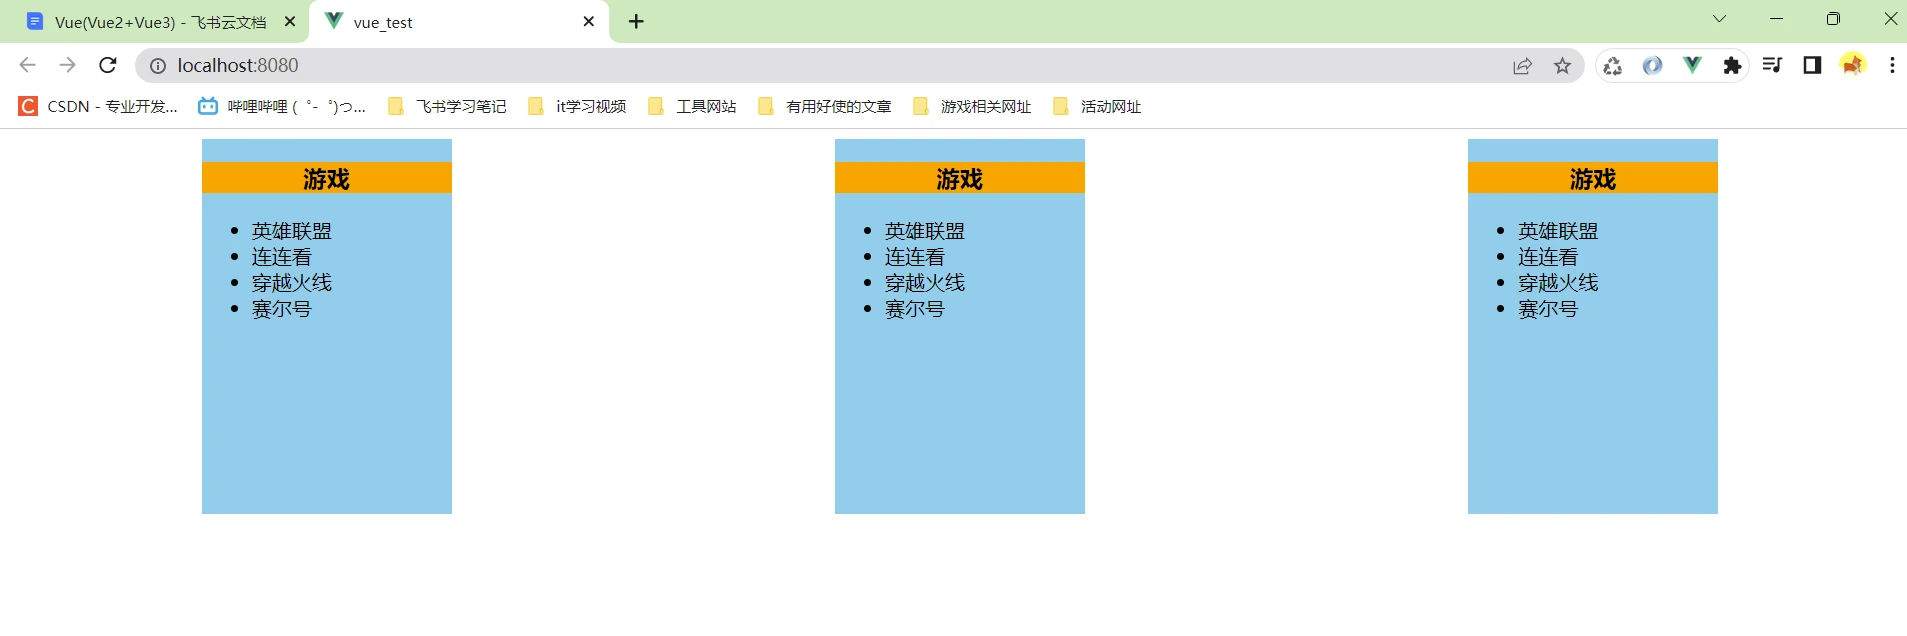Screen dimensions: 1907x636
Task: Open the Chrome three-dot menu
Action: 1892,65
